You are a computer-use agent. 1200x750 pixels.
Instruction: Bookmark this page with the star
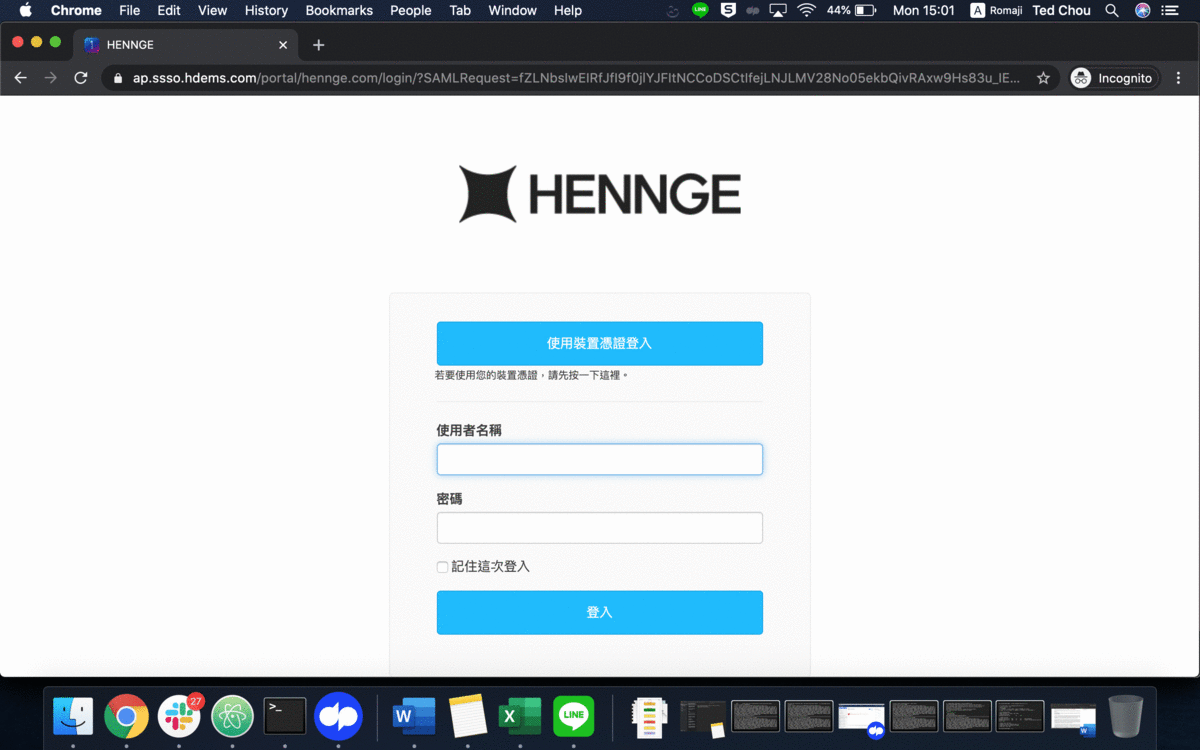[x=1043, y=78]
